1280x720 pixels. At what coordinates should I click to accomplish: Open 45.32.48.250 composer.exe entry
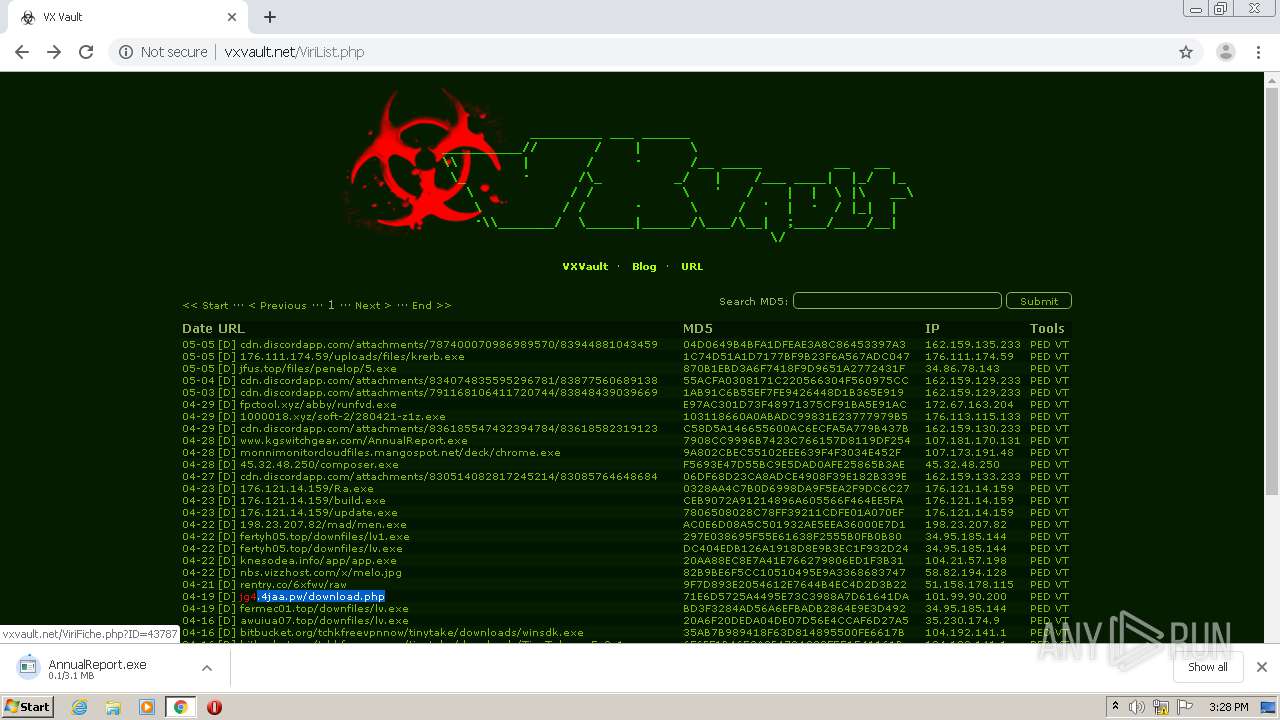coord(319,465)
